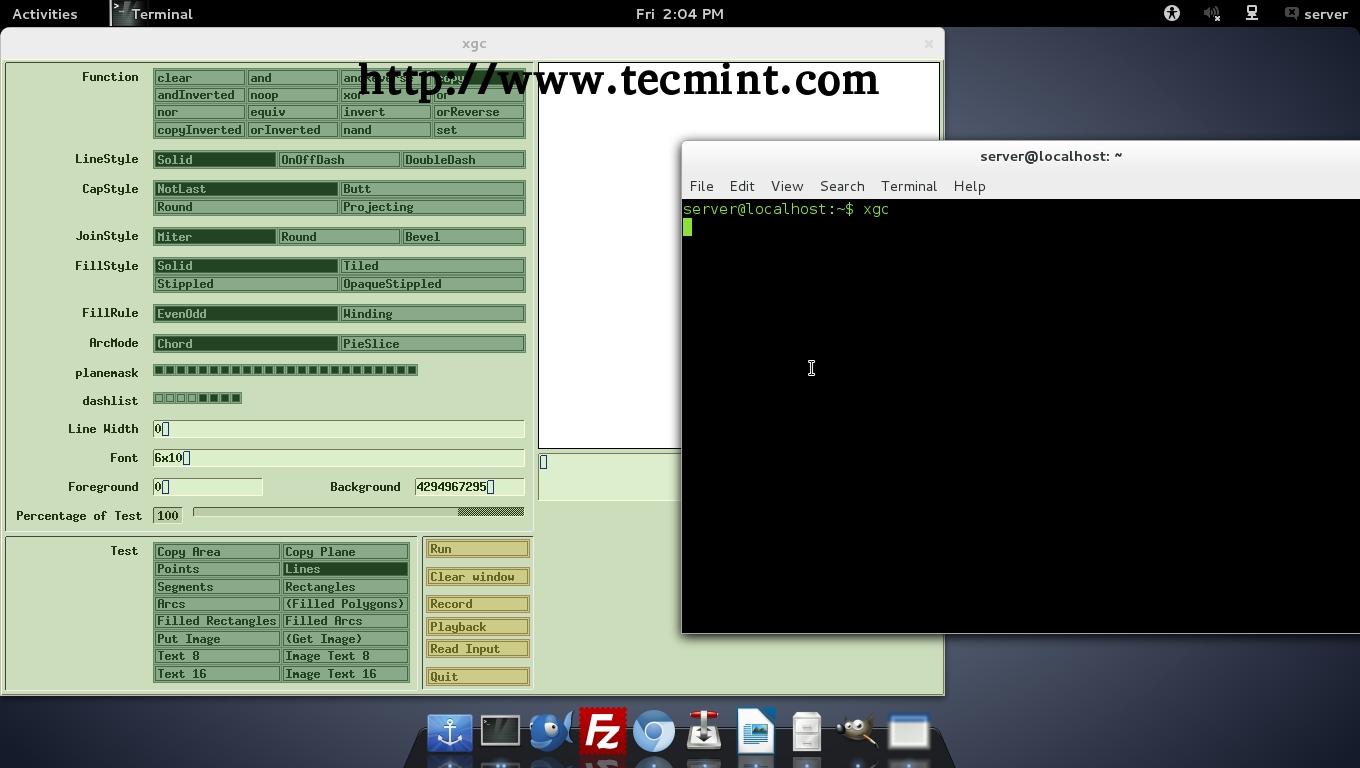Open the LibreOffice Writer dock icon
Viewport: 1360px width, 768px height.
pyautogui.click(x=756, y=731)
